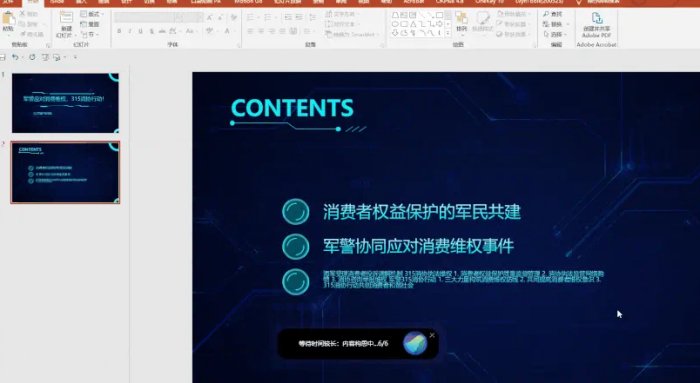Click the Replace button in Editing group

tap(554, 24)
